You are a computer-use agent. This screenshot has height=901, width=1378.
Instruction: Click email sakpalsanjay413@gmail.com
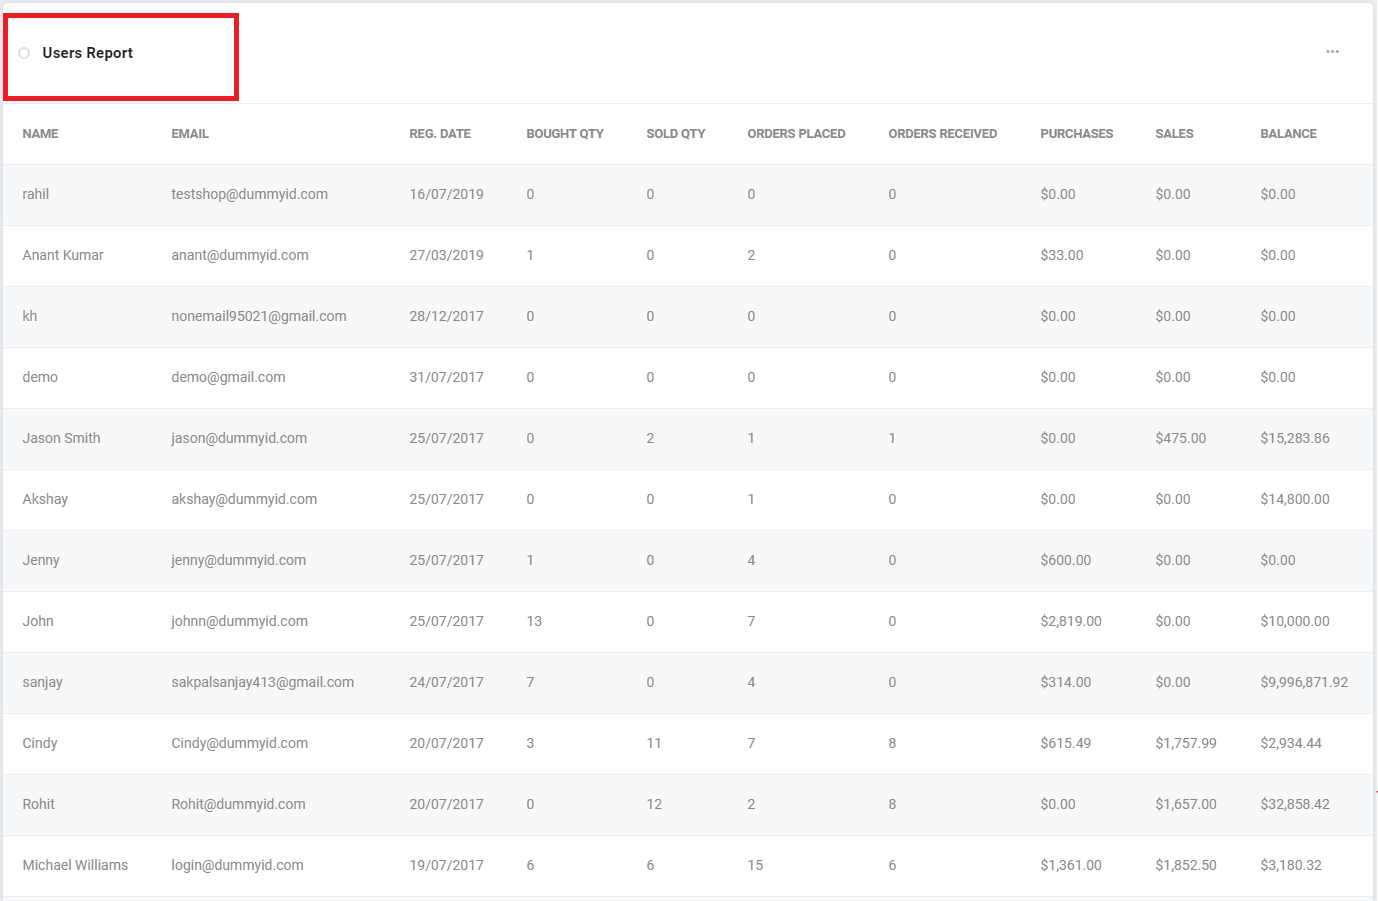(263, 683)
